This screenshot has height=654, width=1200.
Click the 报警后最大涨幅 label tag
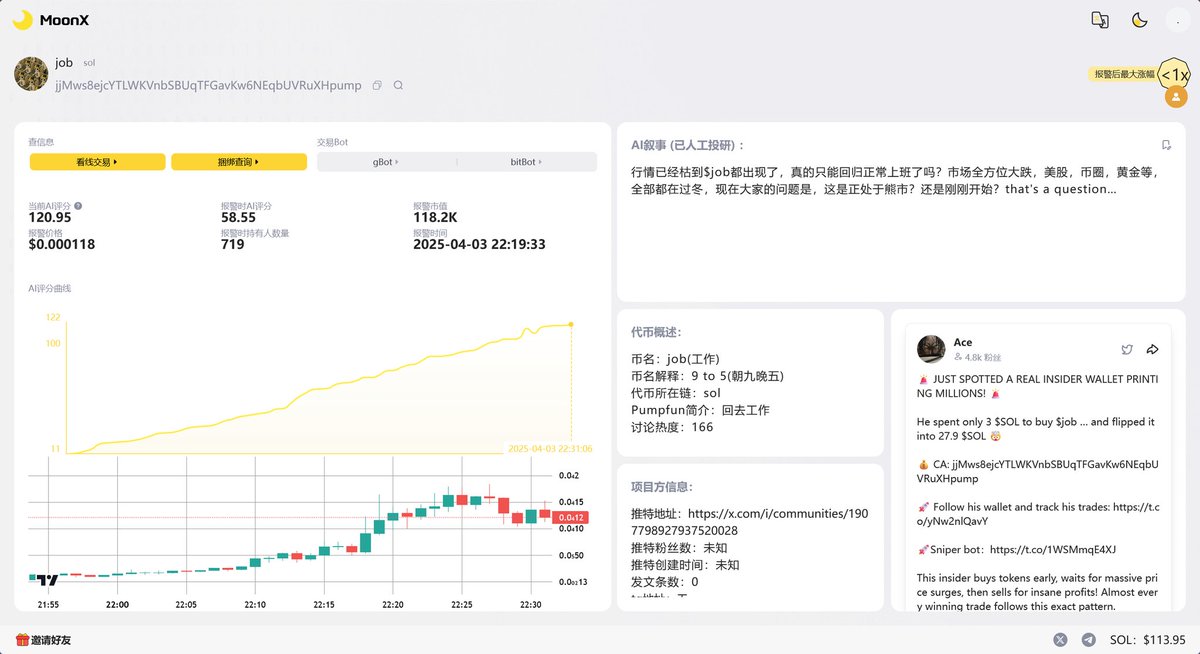coord(1124,74)
